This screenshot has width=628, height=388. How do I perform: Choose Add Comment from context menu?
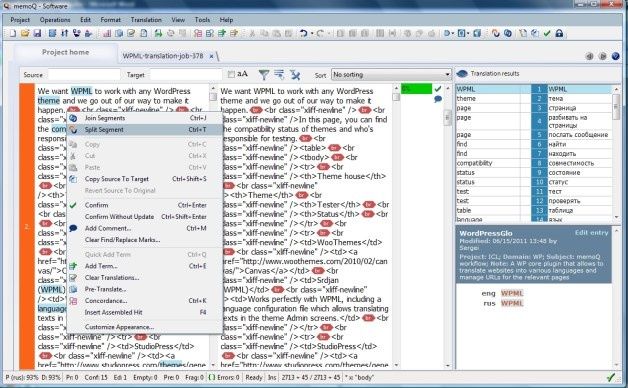click(145, 228)
